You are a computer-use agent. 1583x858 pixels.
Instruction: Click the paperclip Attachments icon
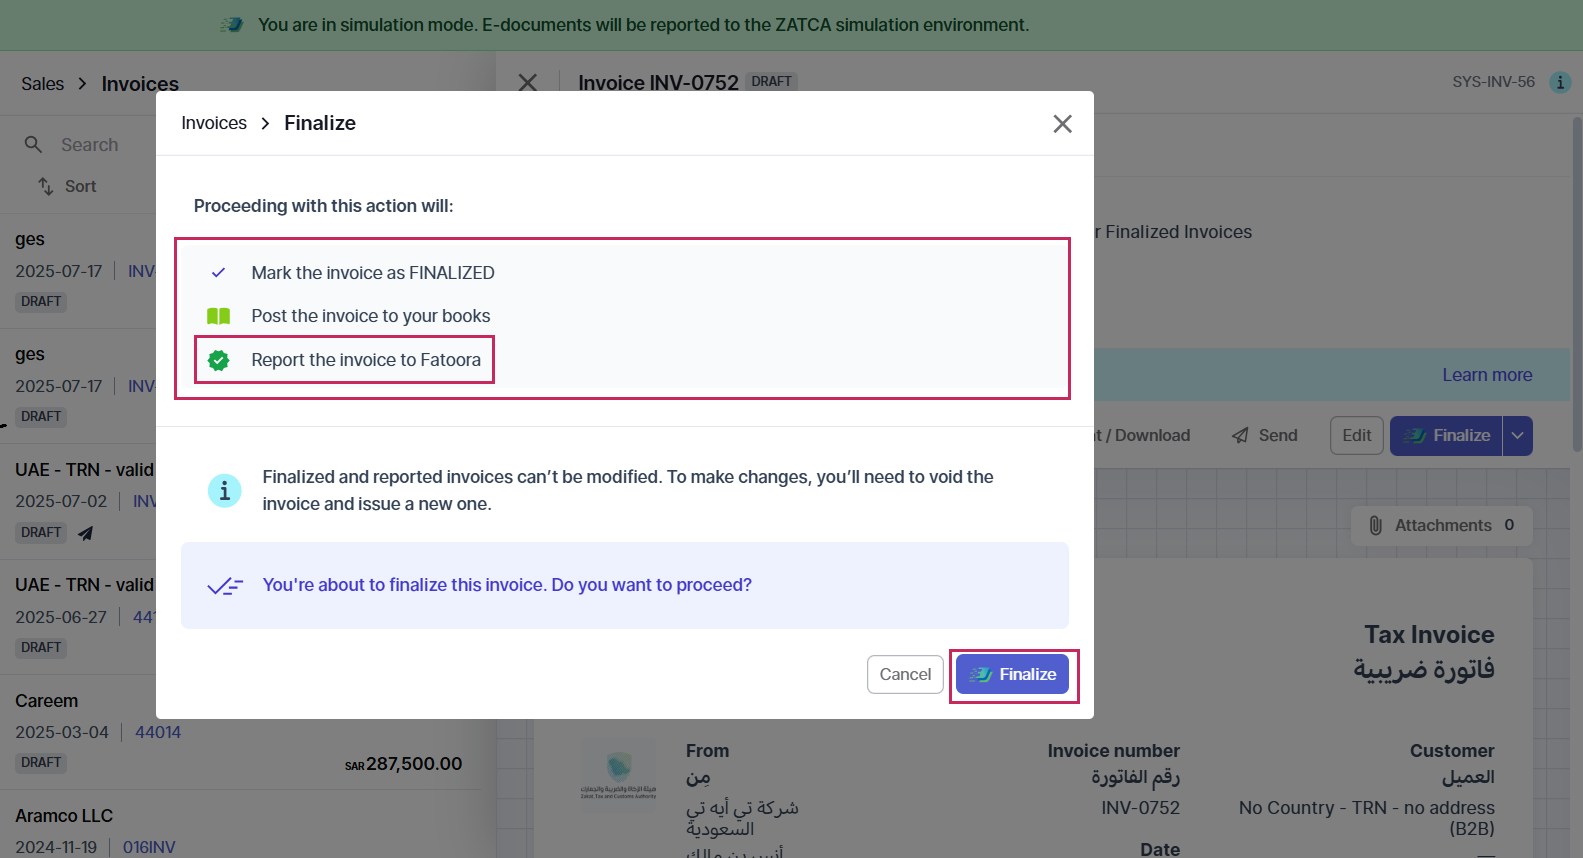[x=1375, y=525]
